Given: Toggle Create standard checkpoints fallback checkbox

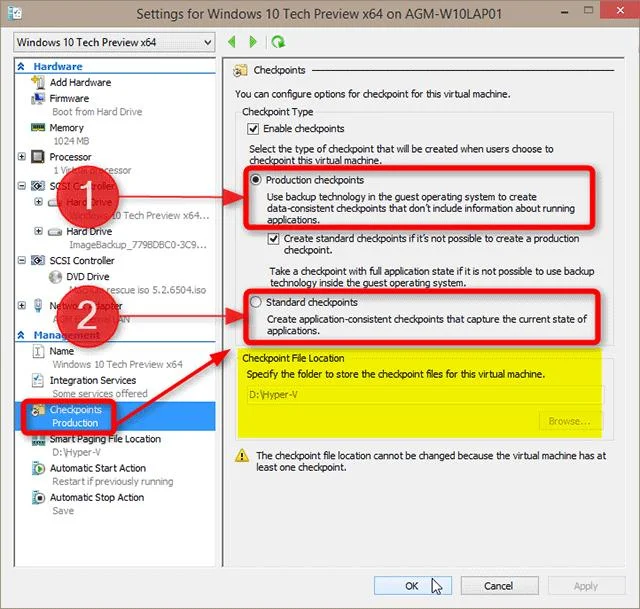Looking at the screenshot, I should [273, 238].
